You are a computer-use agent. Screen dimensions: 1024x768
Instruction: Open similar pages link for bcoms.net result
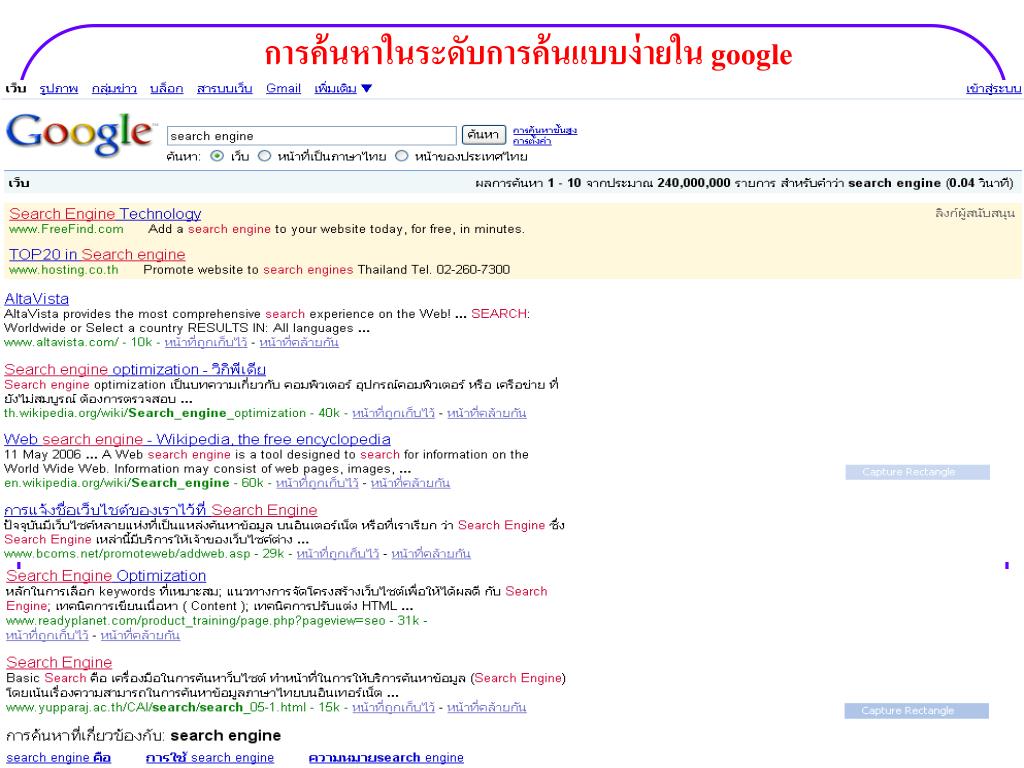[431, 554]
